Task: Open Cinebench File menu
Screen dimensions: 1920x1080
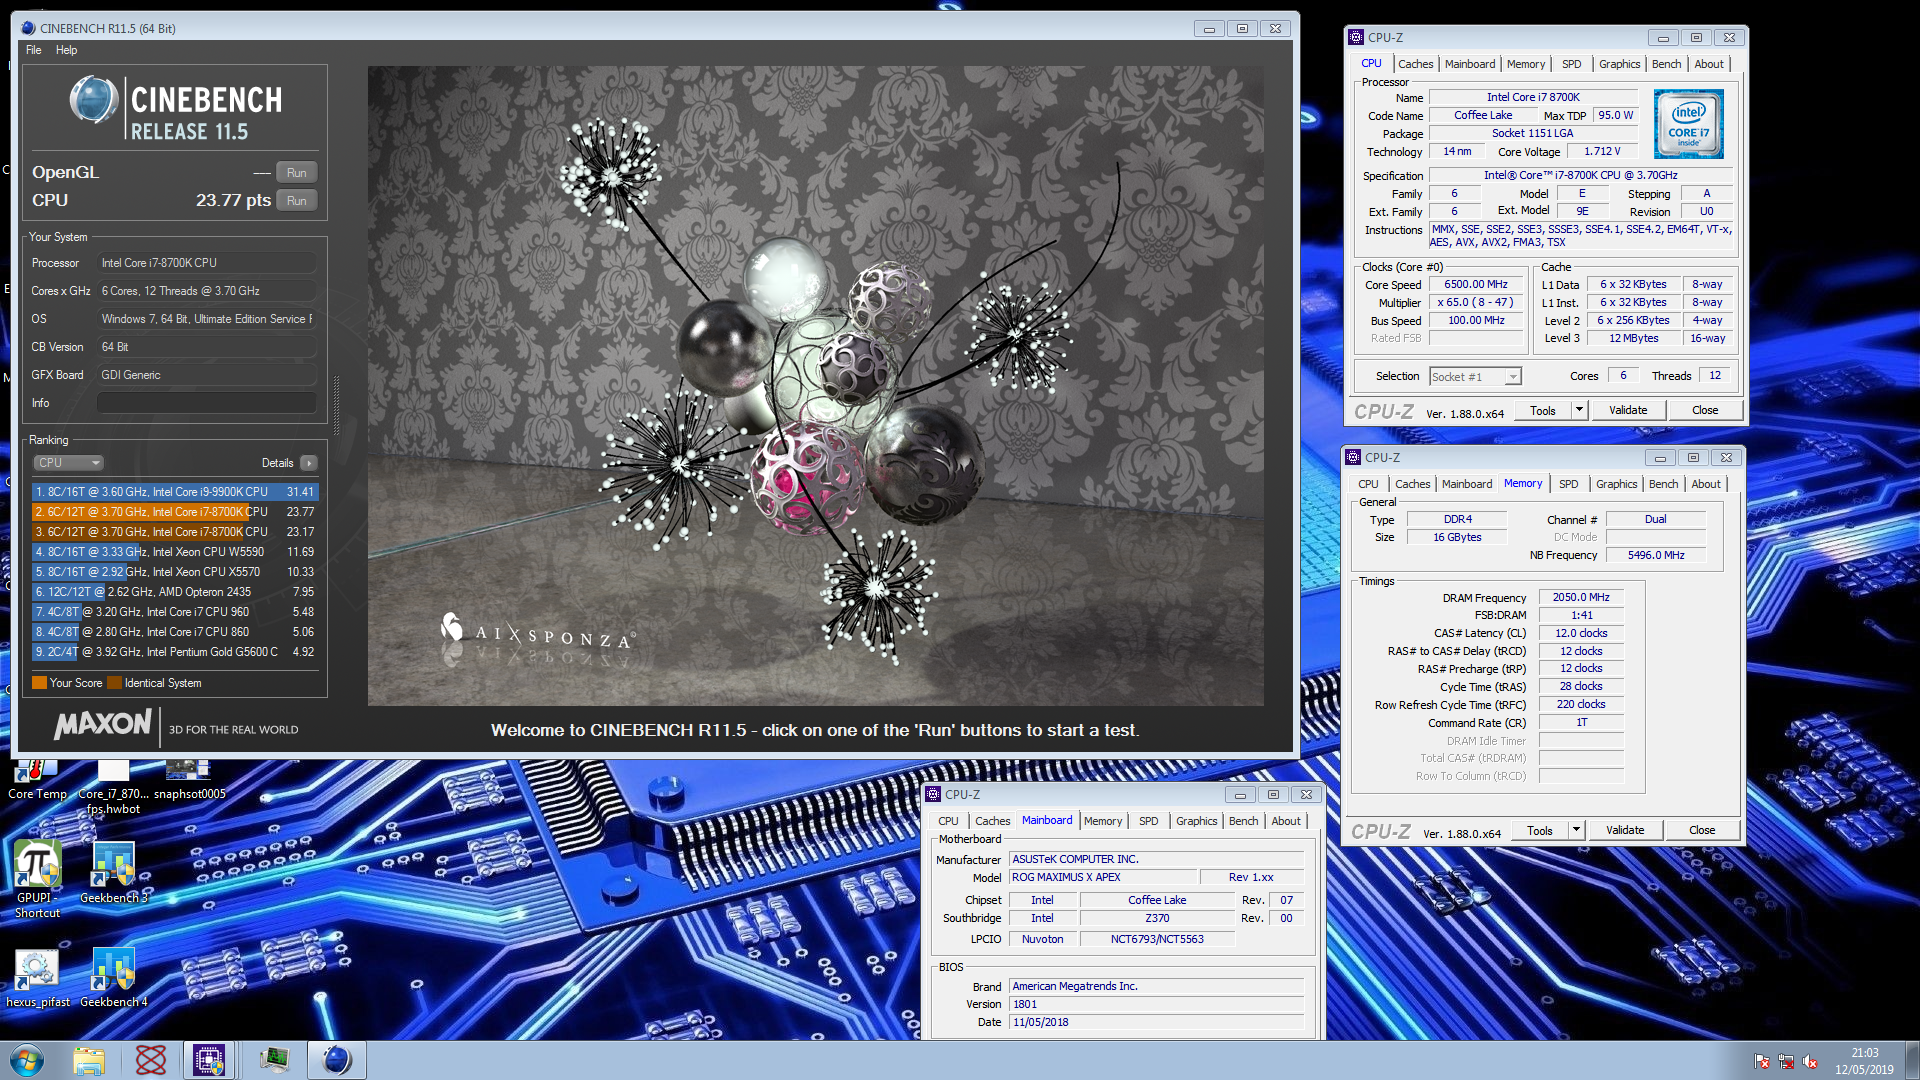Action: pyautogui.click(x=34, y=50)
